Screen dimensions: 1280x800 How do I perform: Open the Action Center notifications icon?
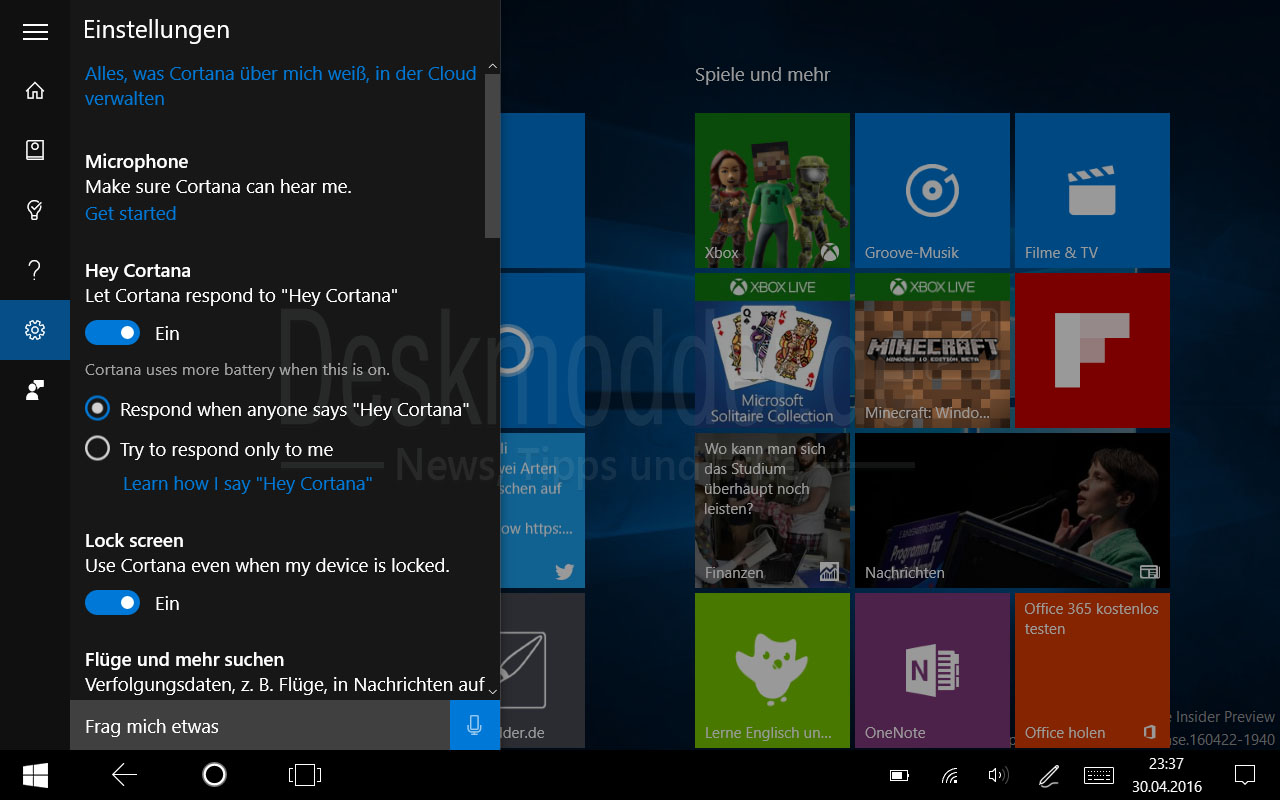(x=1245, y=775)
